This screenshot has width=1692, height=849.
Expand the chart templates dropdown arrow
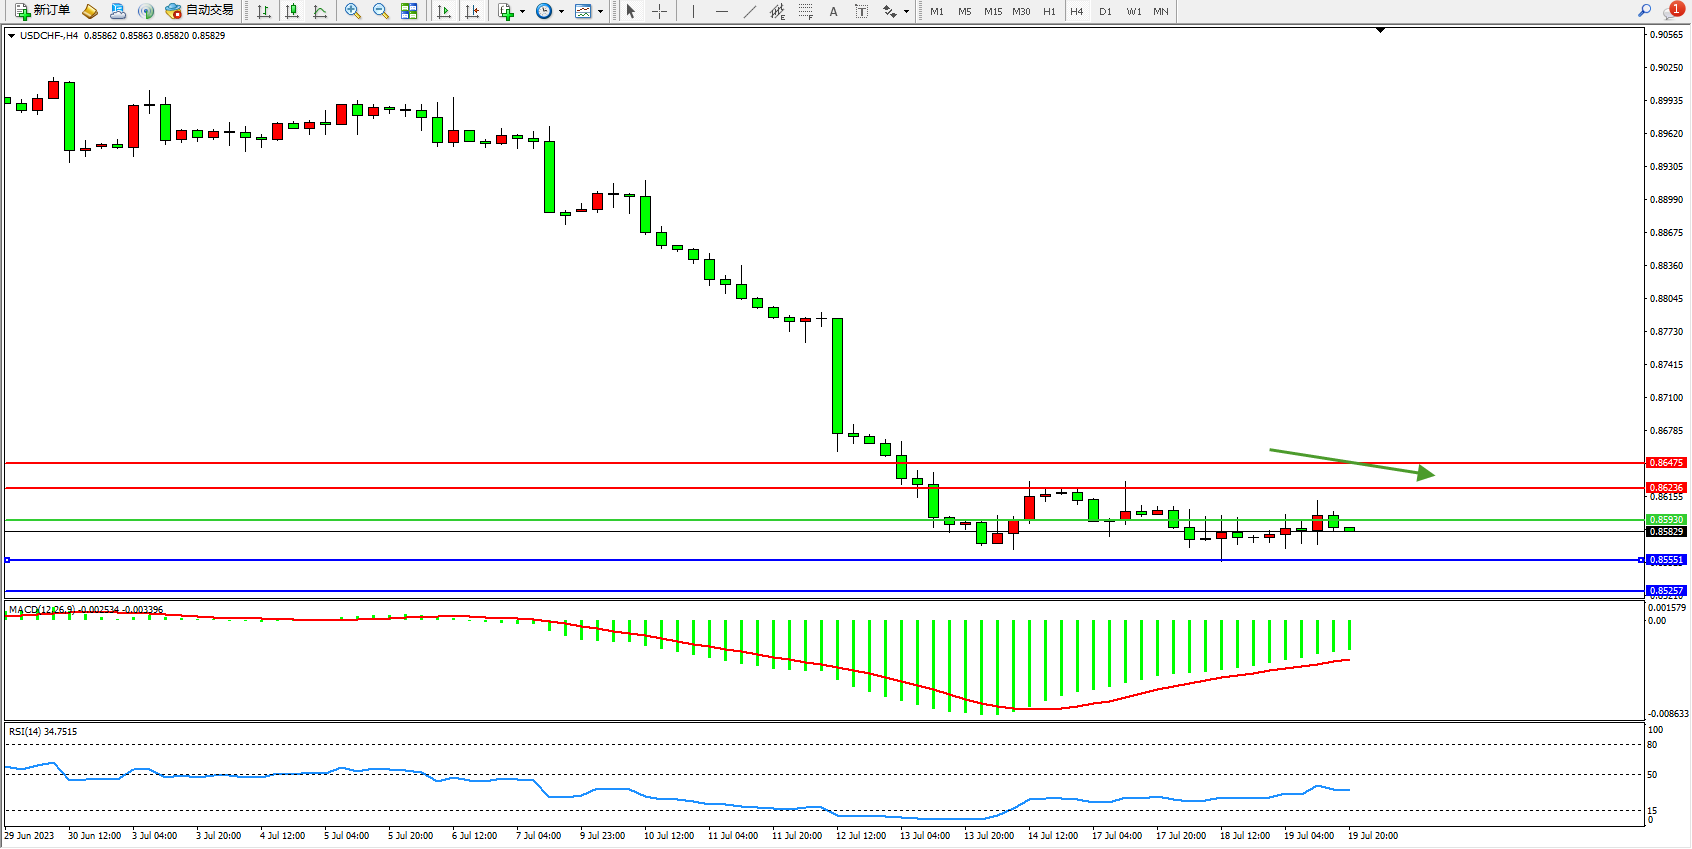(x=600, y=12)
